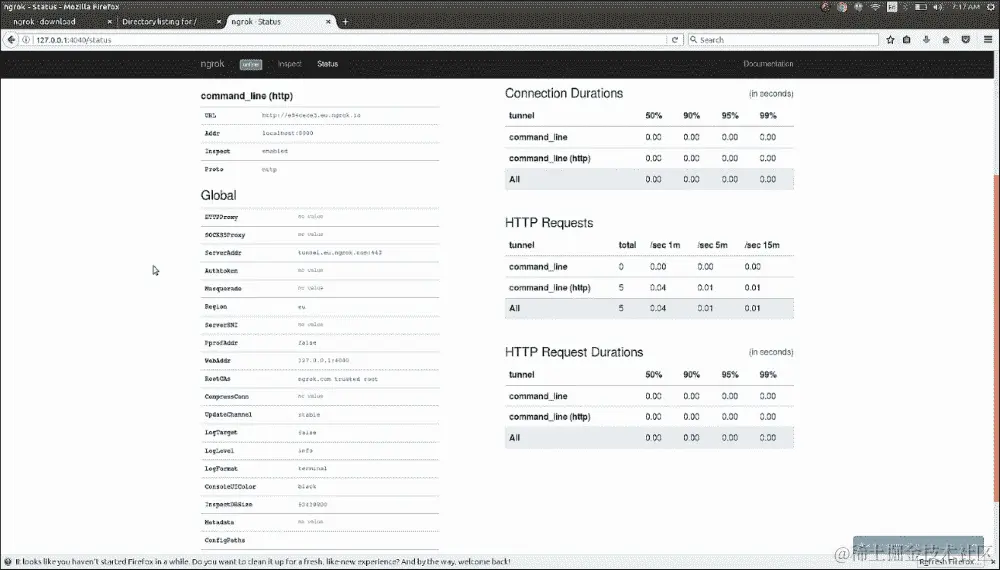This screenshot has height=570, width=1000.
Task: Bookmark this page with the star icon
Action: point(890,40)
